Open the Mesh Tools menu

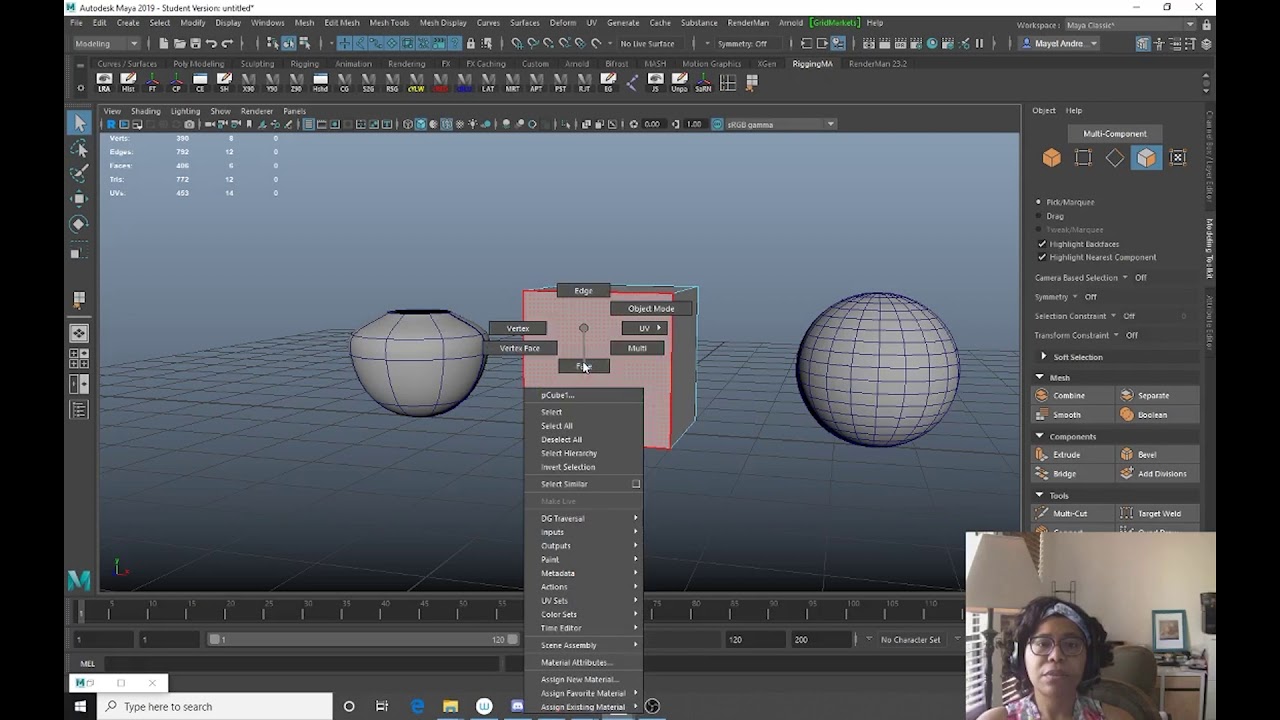[x=389, y=23]
